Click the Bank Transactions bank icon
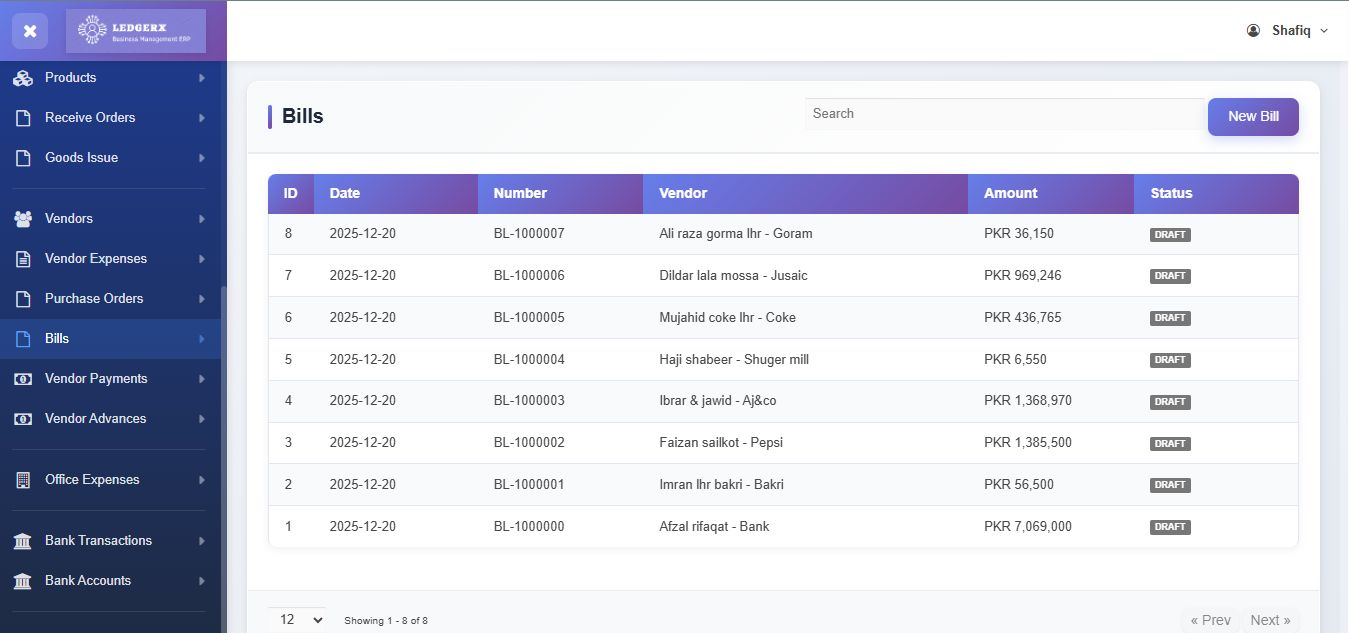 [x=23, y=541]
